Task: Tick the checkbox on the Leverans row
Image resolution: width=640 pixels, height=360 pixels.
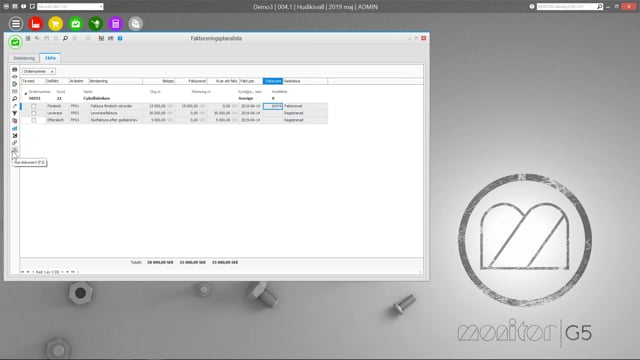Action: (34, 113)
